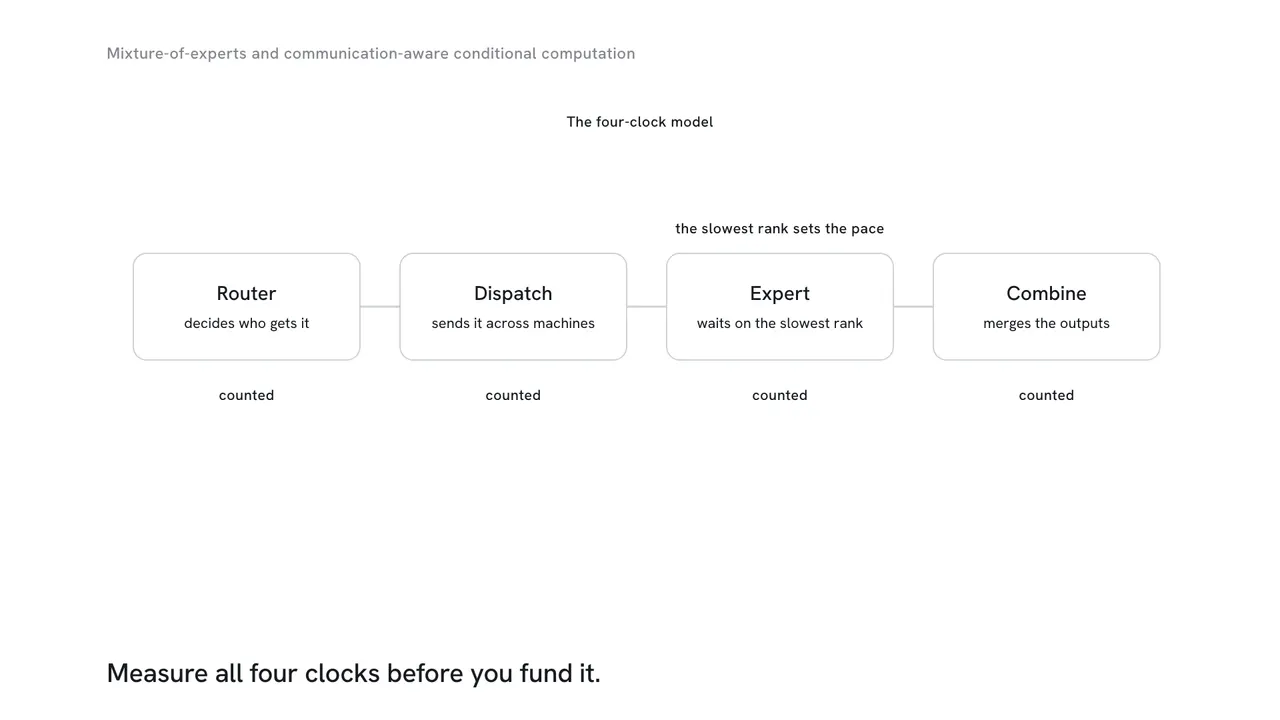Click connector line between Expert and Combine
Viewport: 1280px width, 720px height.
pyautogui.click(x=913, y=307)
